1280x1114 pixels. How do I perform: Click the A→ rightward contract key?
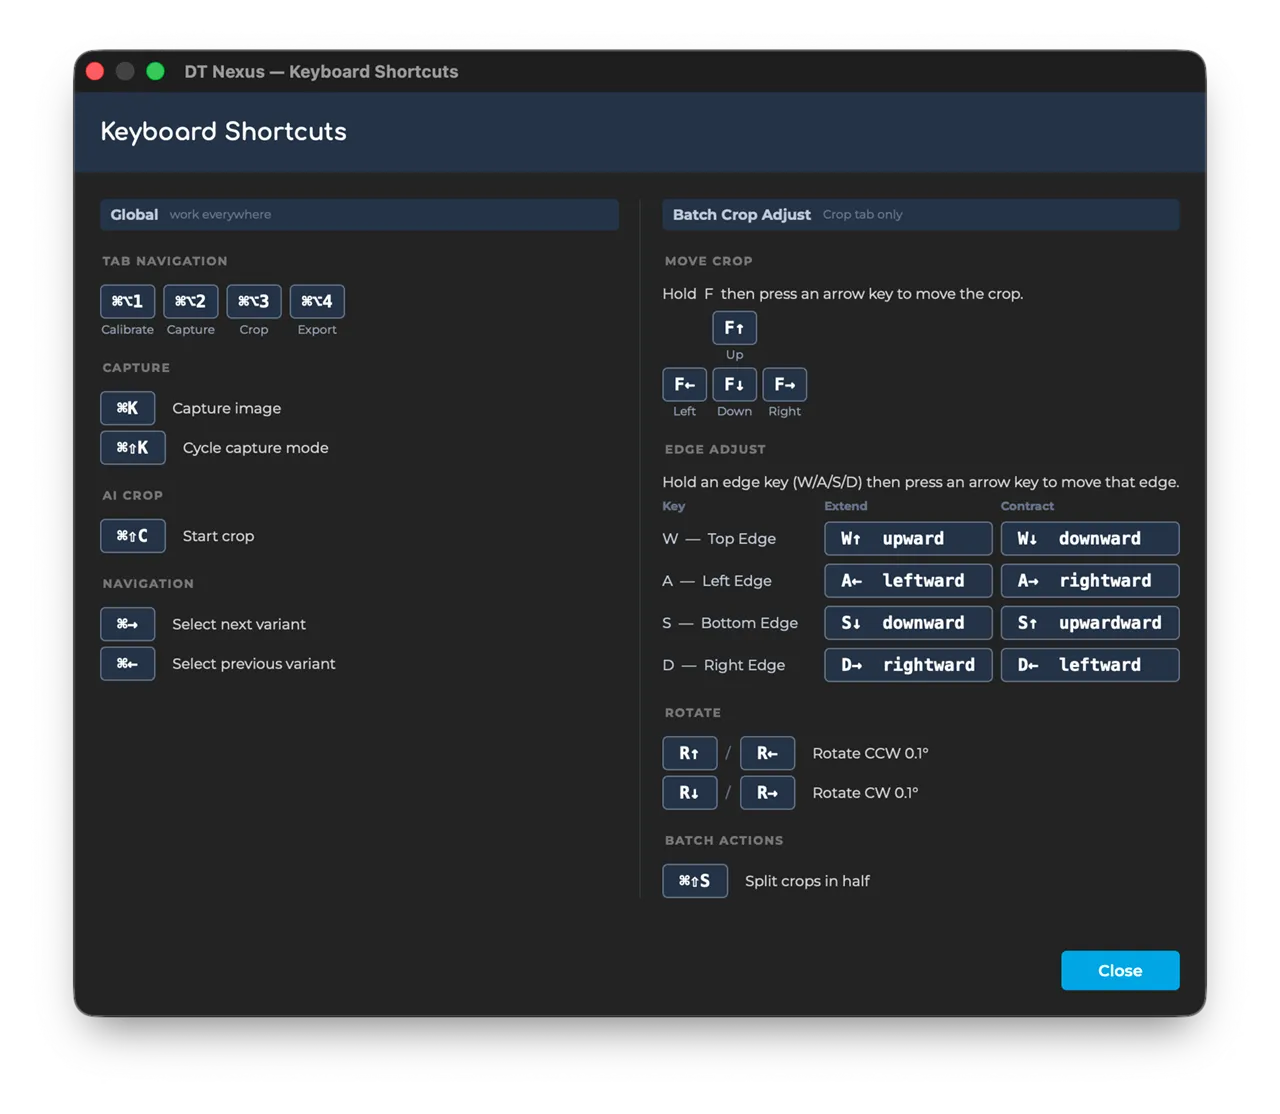(x=1090, y=581)
